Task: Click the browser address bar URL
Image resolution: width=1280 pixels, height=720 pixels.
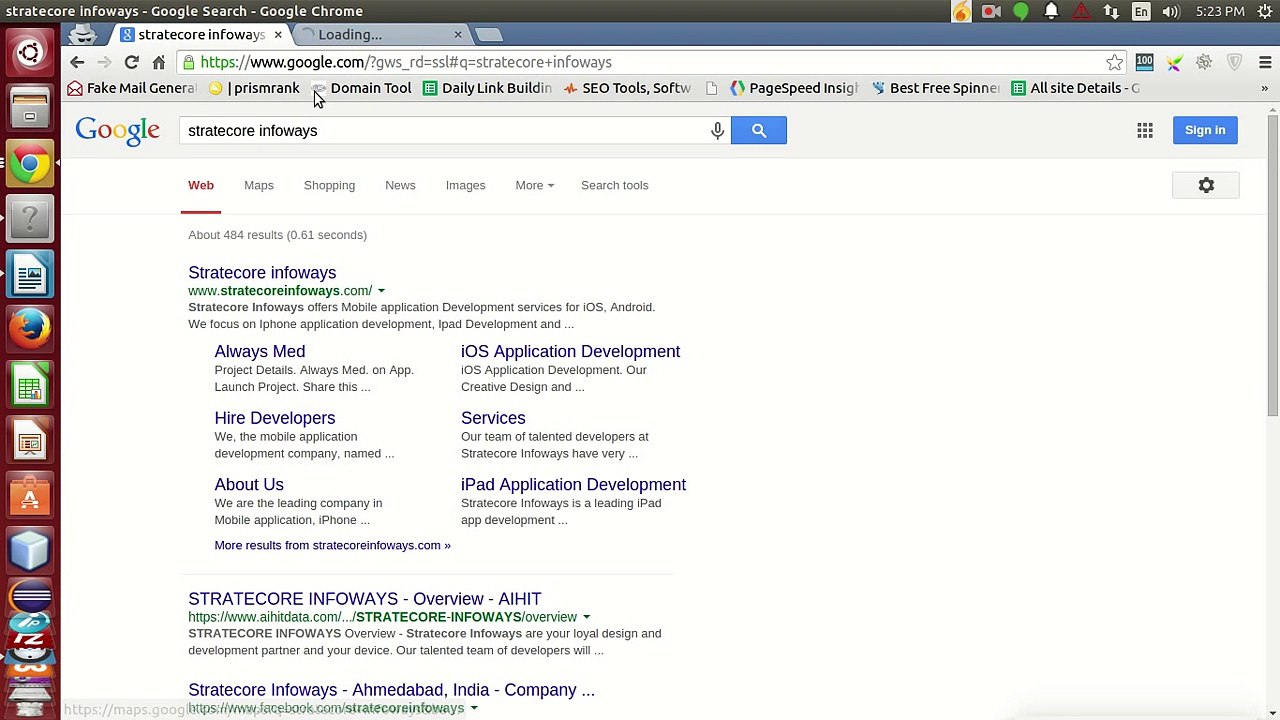Action: tap(405, 62)
